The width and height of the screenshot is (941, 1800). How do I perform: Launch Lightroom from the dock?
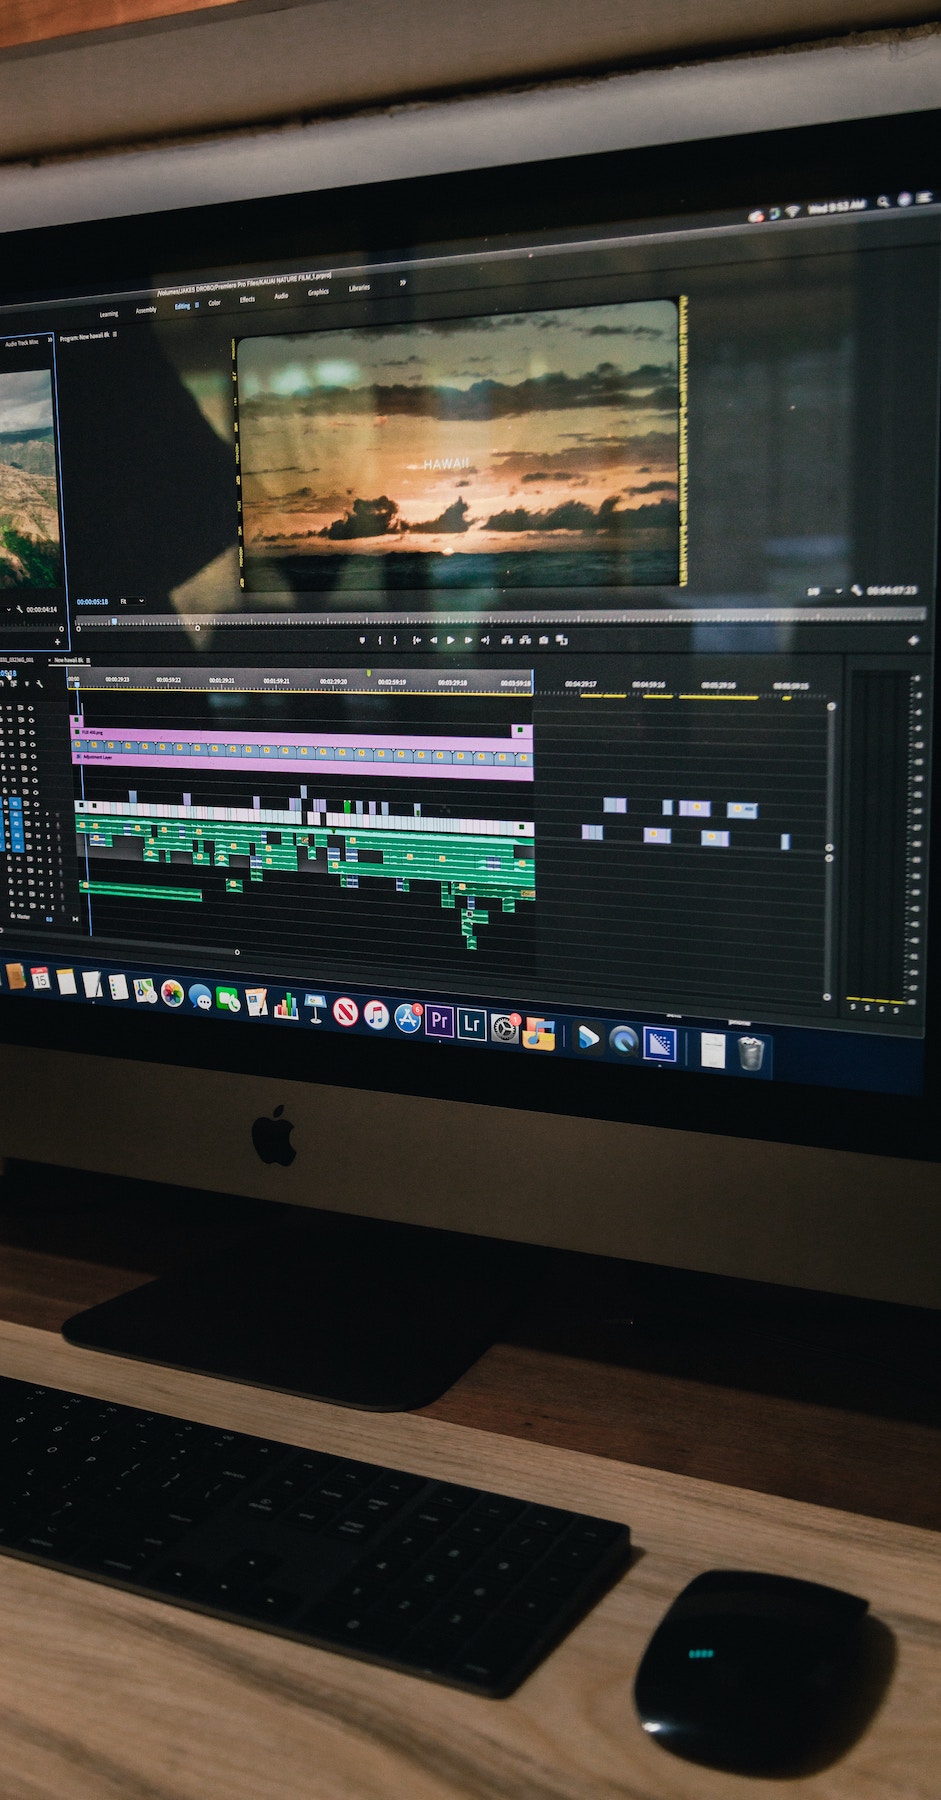coord(472,1024)
